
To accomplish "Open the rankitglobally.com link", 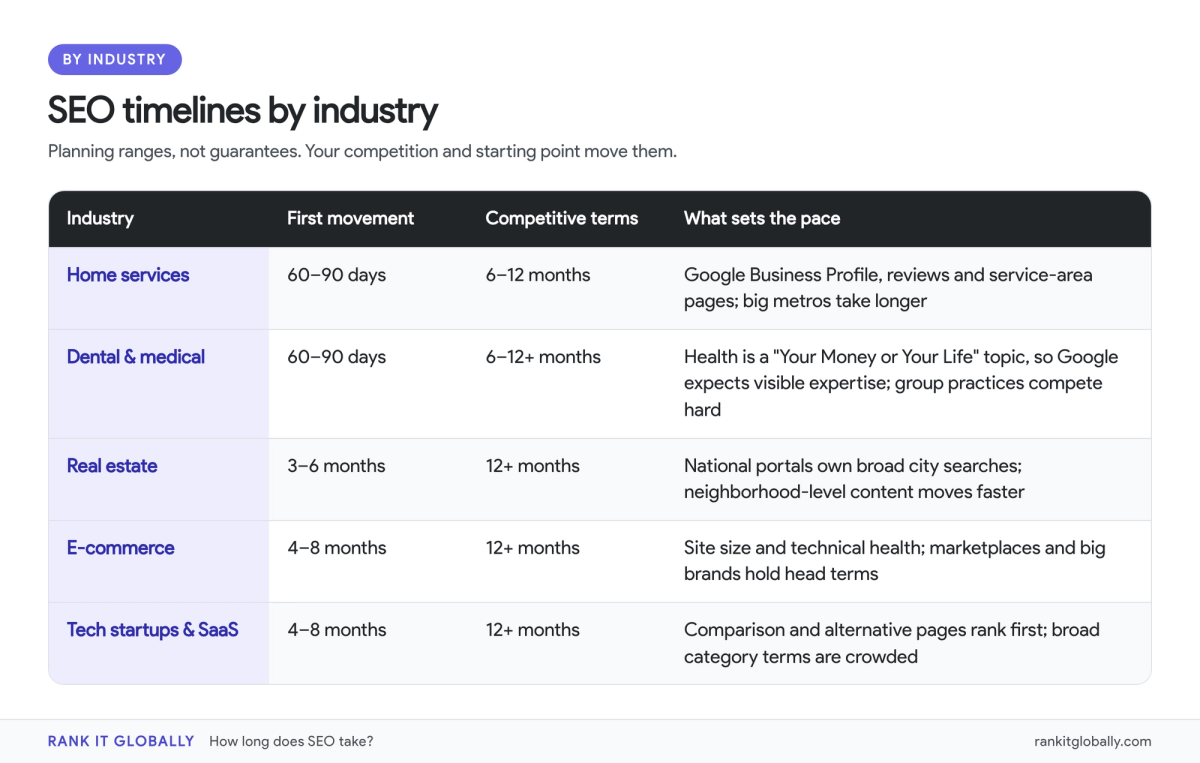I will pos(1093,741).
